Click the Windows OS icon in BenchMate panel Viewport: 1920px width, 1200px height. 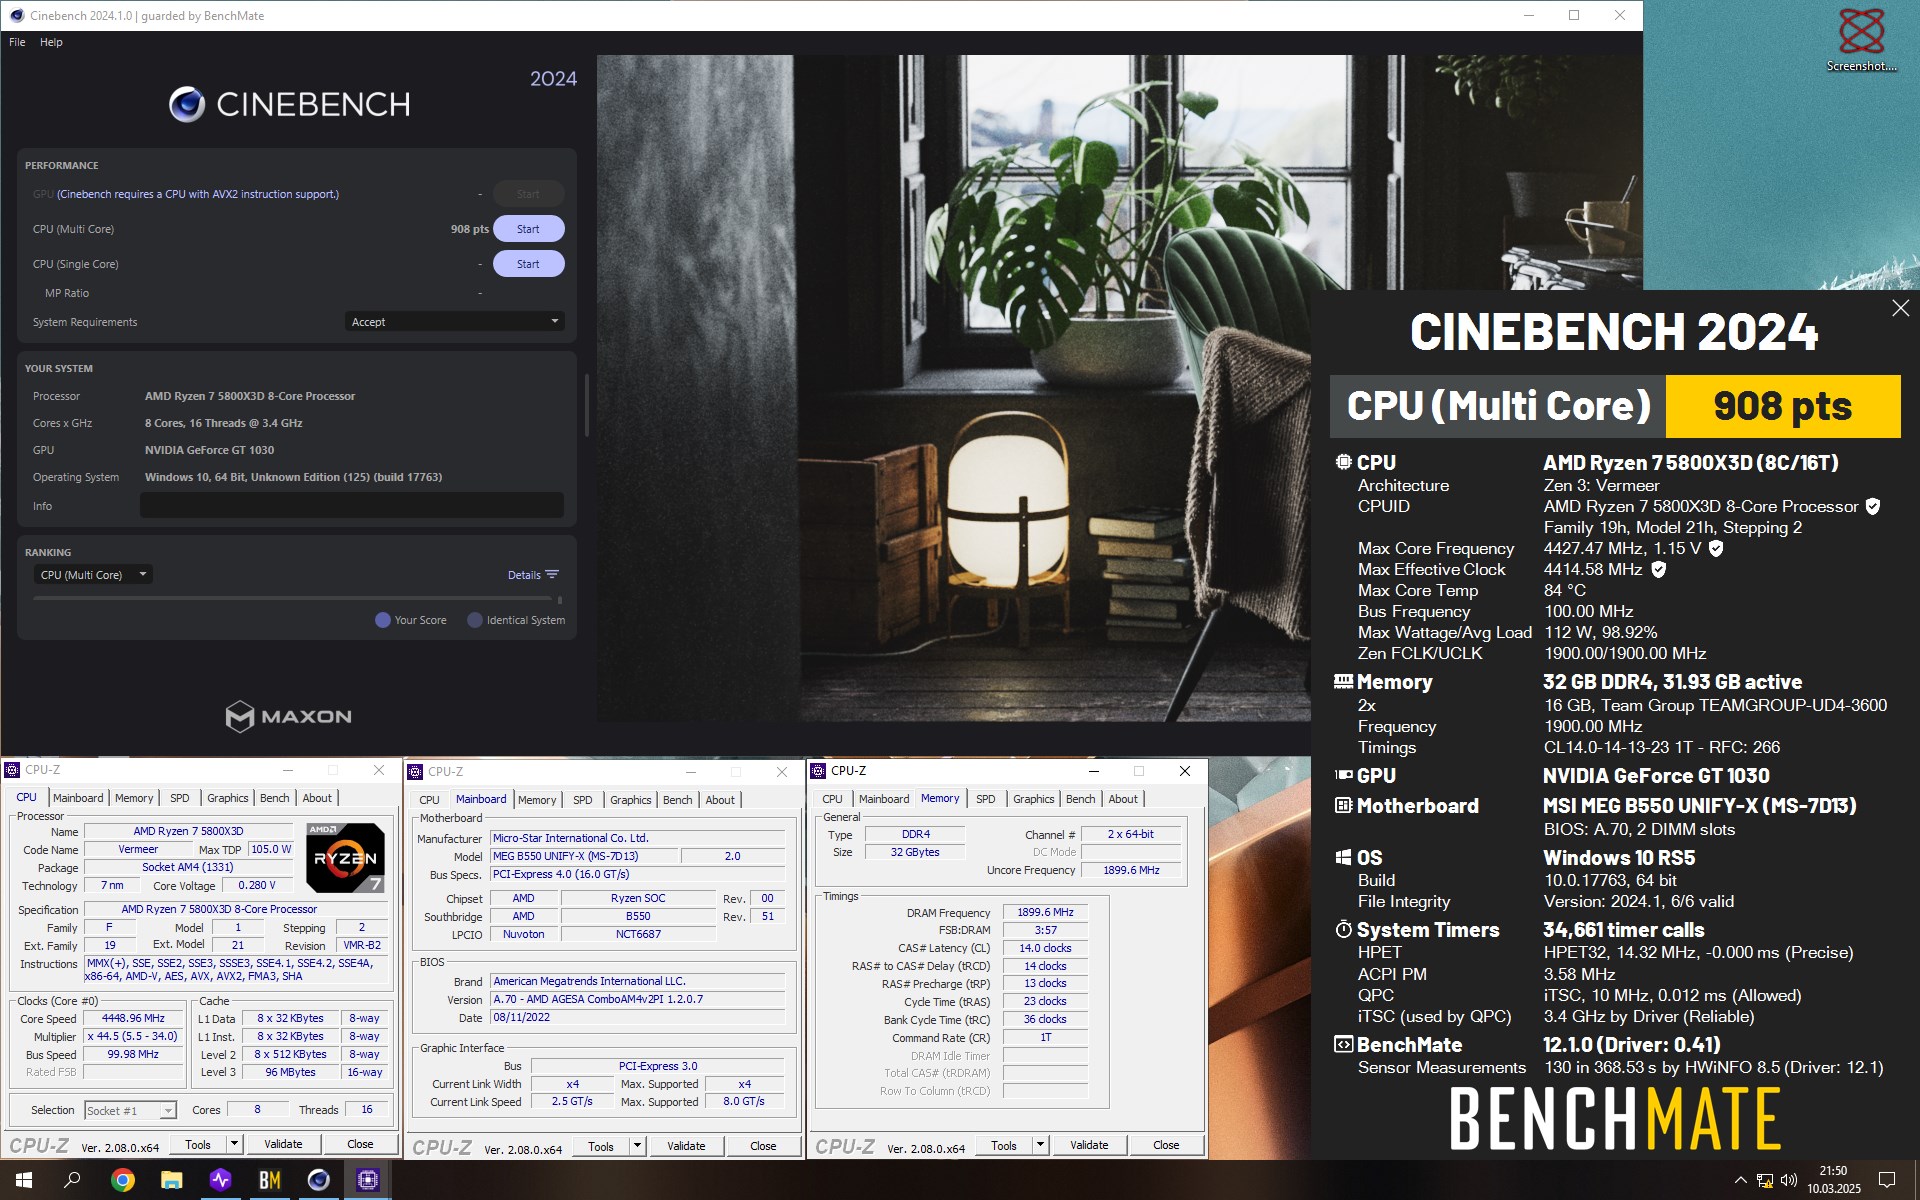(1343, 857)
